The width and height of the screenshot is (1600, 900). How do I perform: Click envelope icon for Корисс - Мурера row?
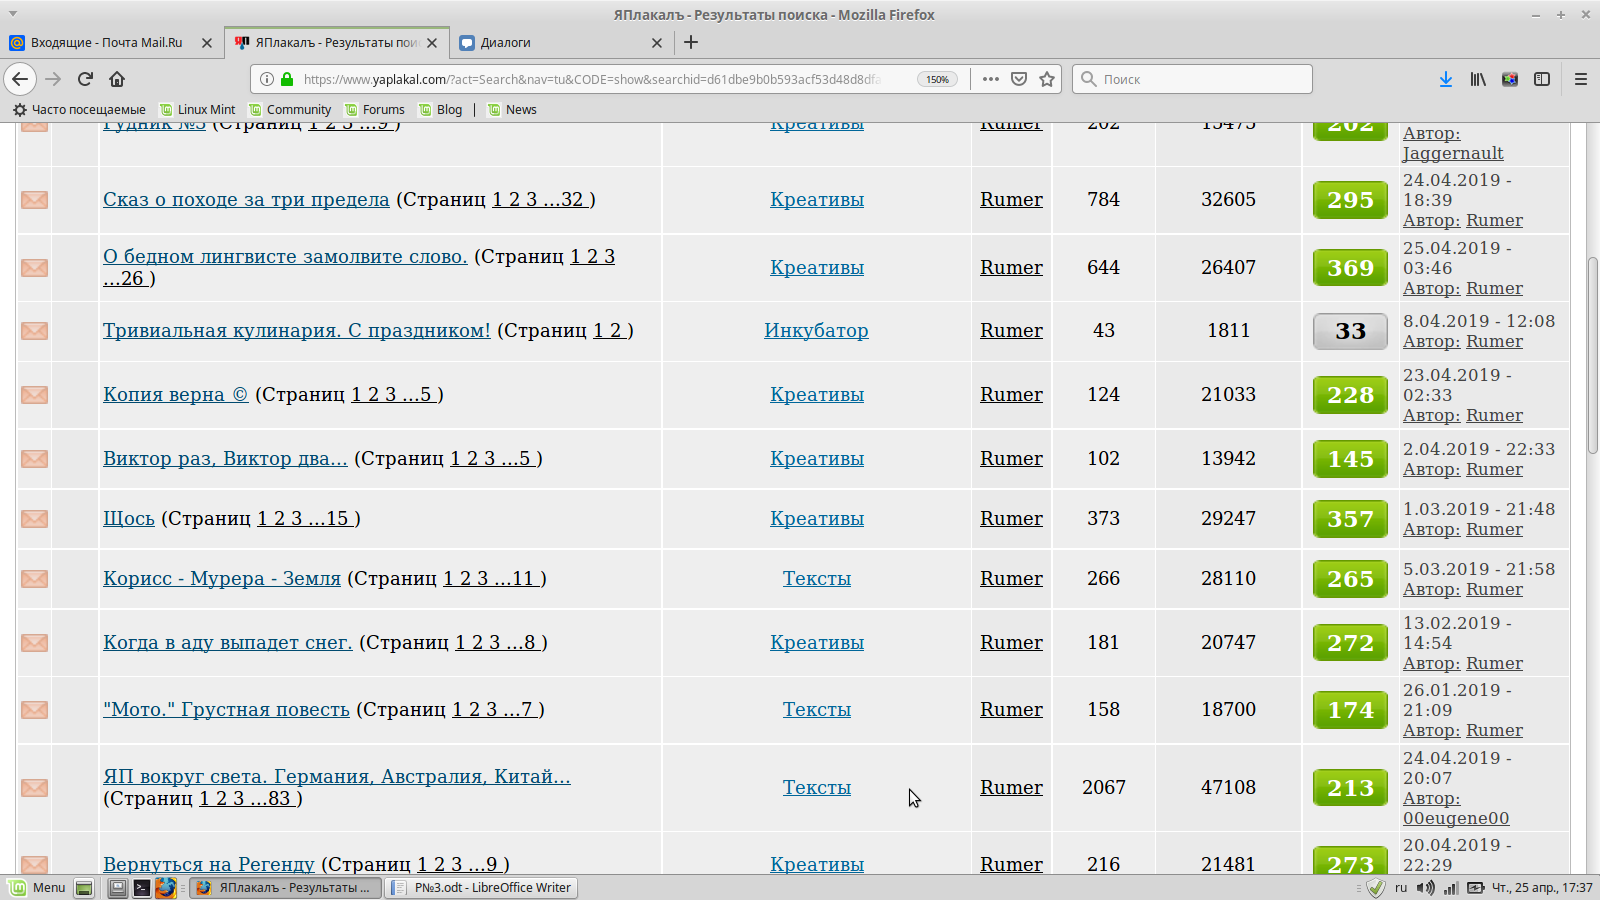pos(35,579)
